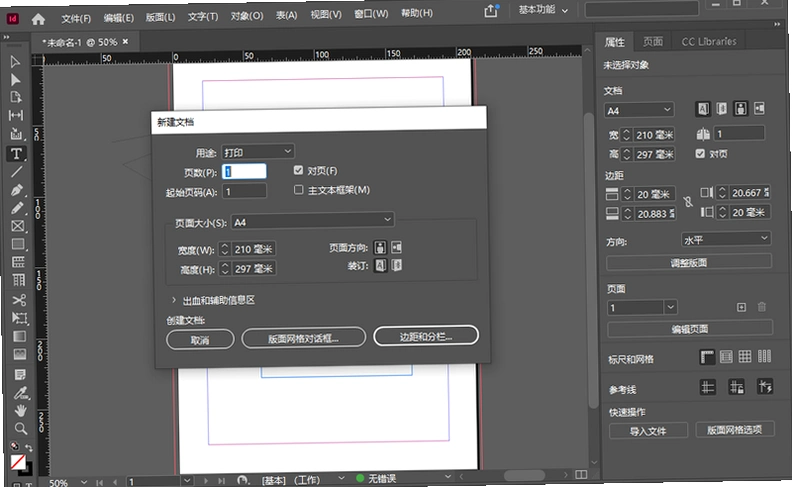The width and height of the screenshot is (792, 487).
Task: Click the Start Page Number field
Action: pos(244,191)
